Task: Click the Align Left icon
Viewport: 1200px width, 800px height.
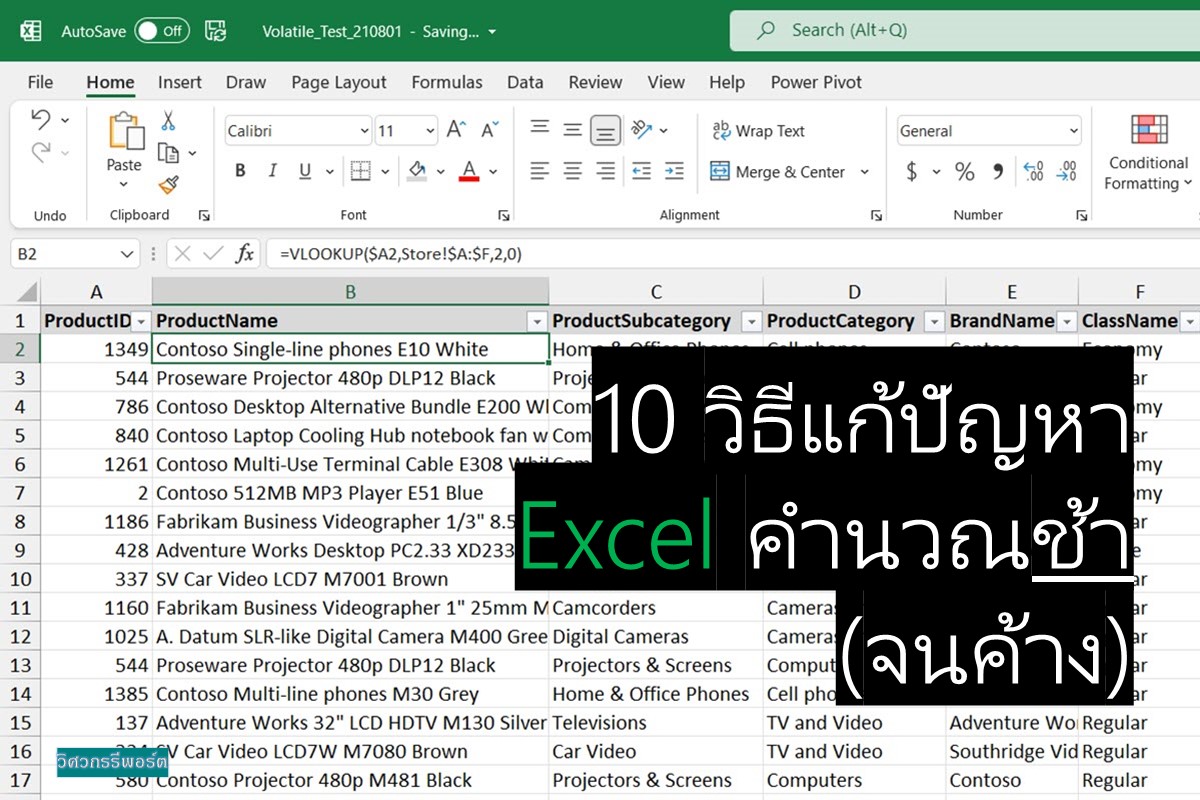Action: pos(540,171)
